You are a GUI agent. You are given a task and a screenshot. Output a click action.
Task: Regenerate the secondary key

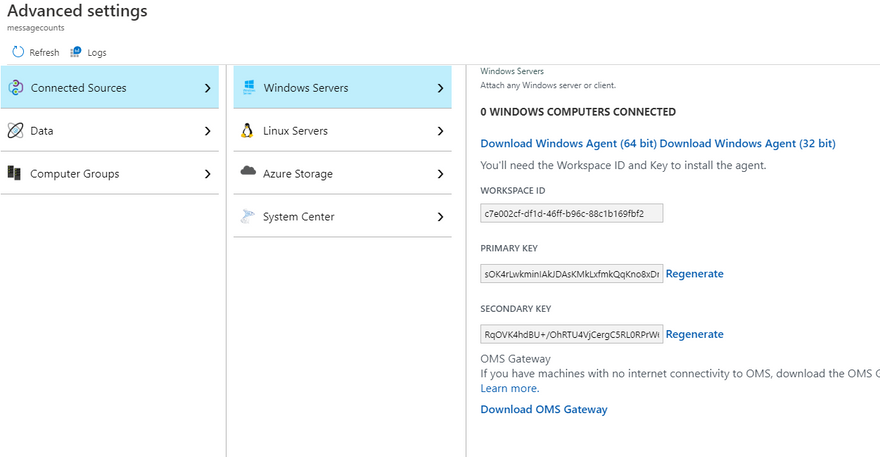pos(694,334)
